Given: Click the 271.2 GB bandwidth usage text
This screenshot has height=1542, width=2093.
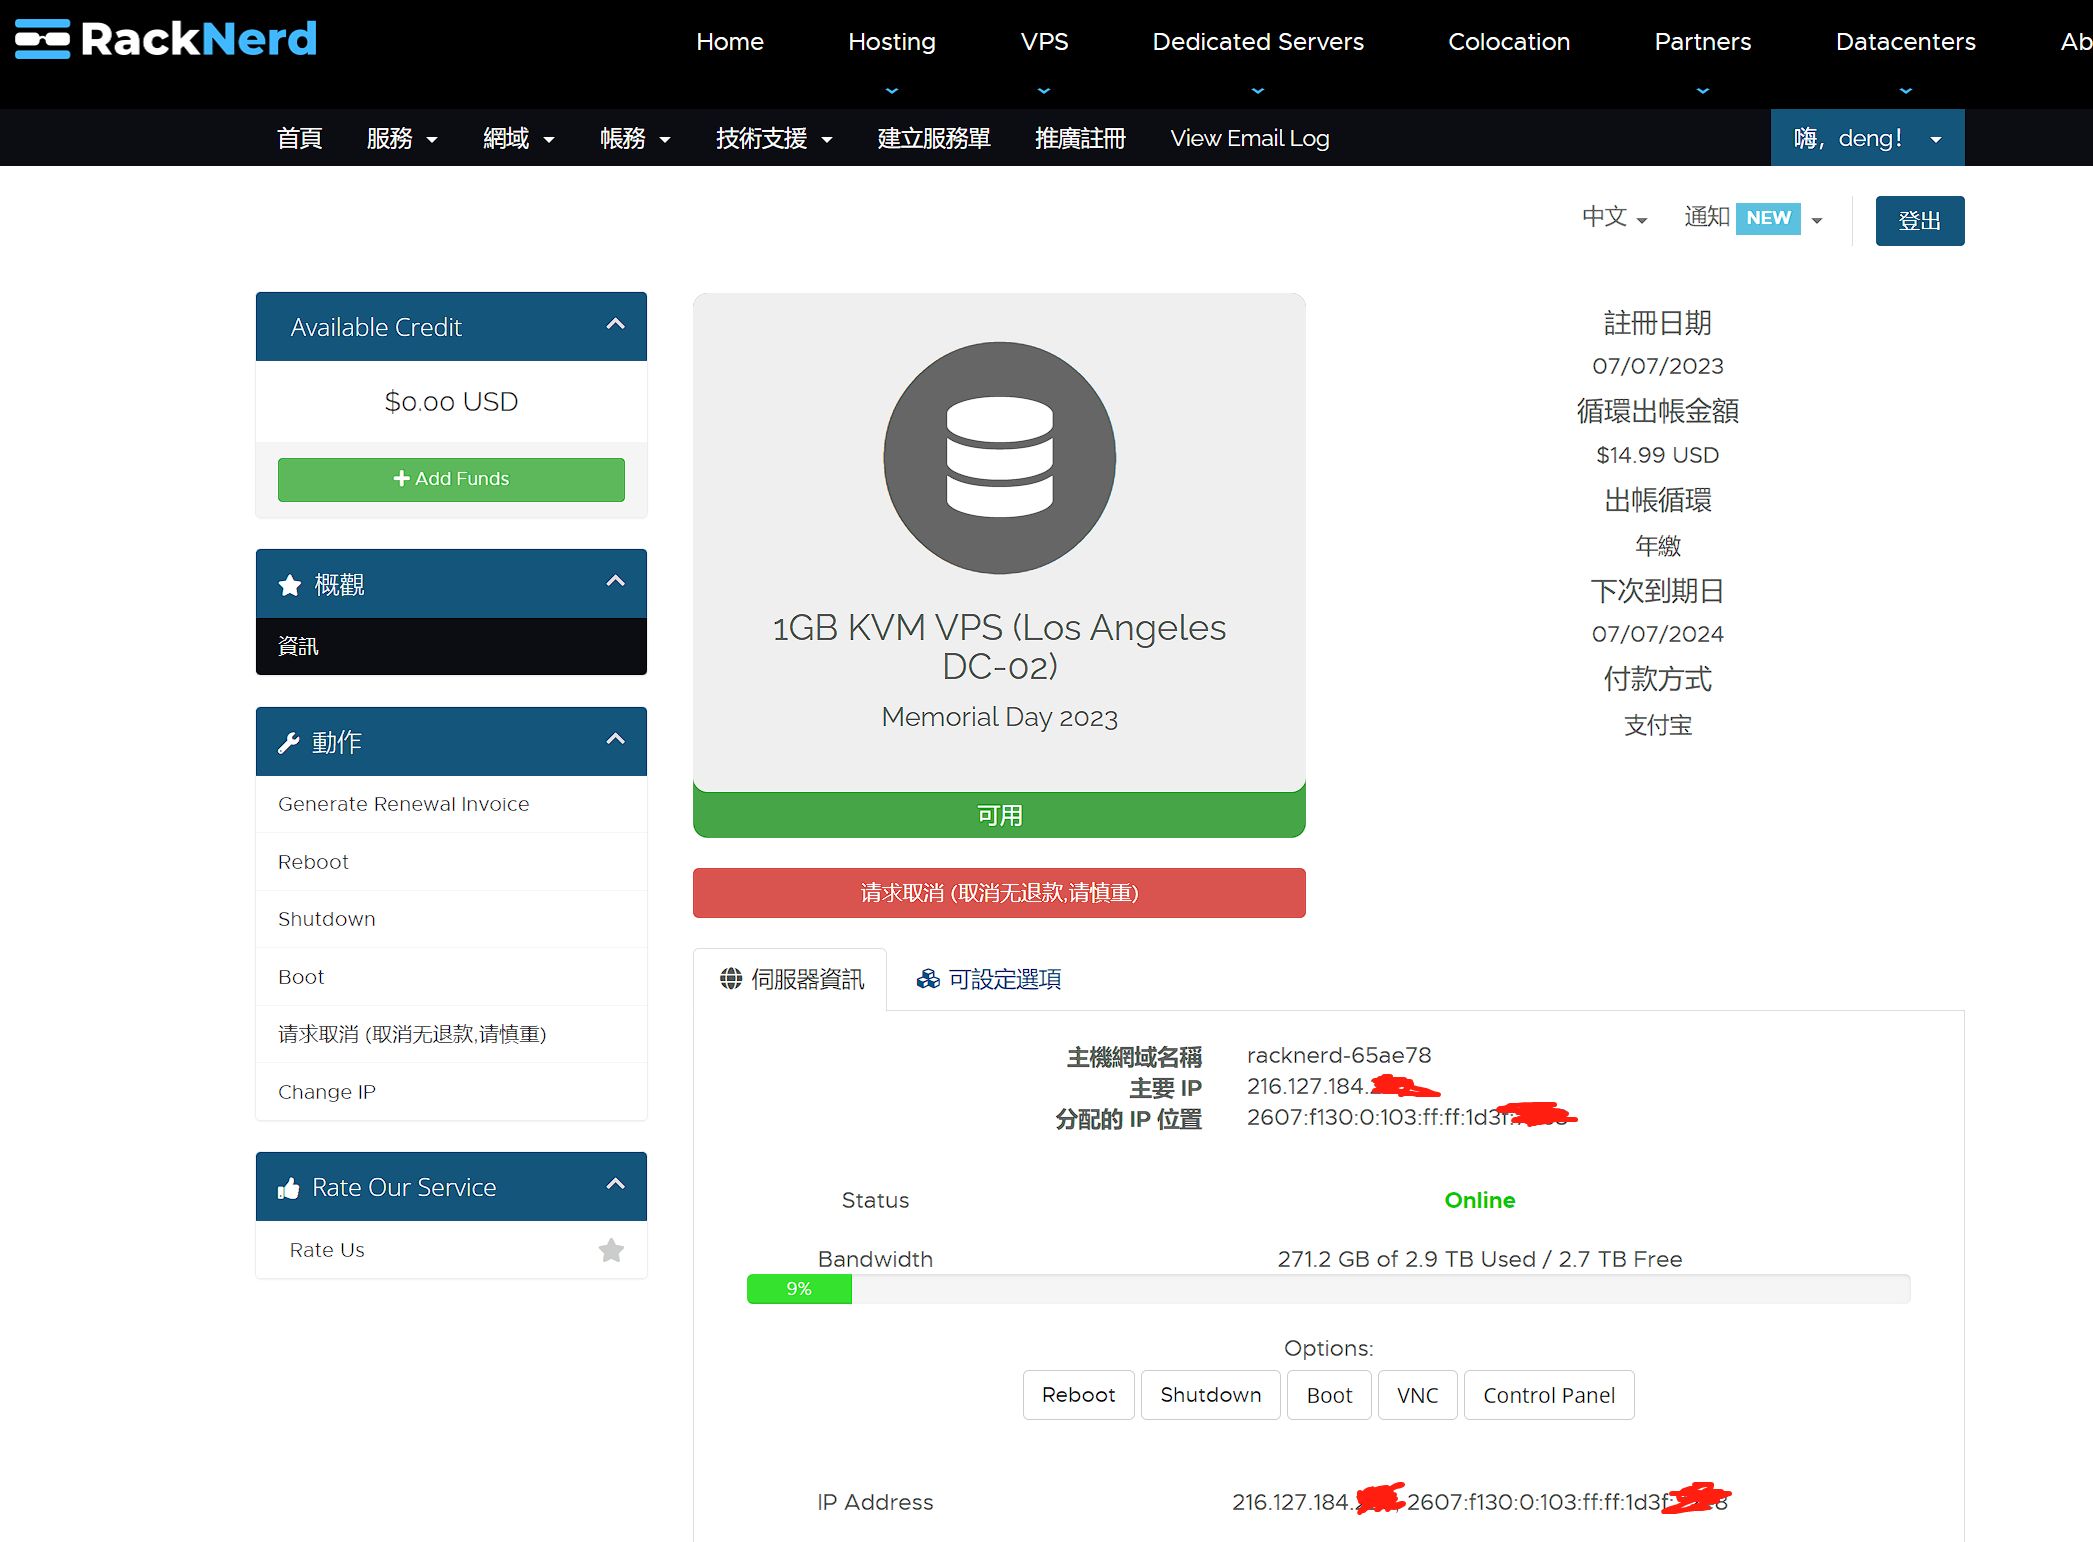Looking at the screenshot, I should [x=1480, y=1259].
